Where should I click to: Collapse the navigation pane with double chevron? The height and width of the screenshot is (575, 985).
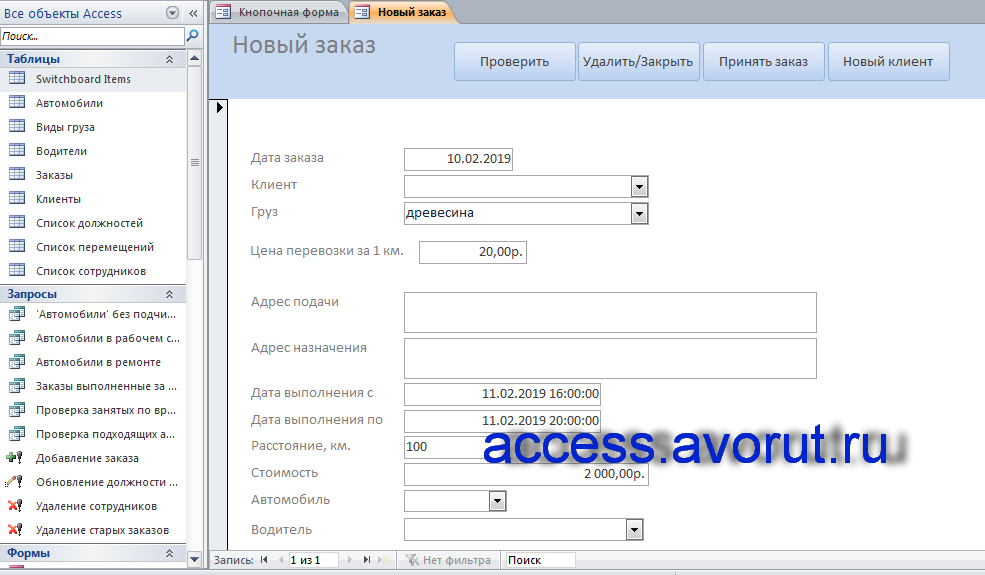click(193, 13)
